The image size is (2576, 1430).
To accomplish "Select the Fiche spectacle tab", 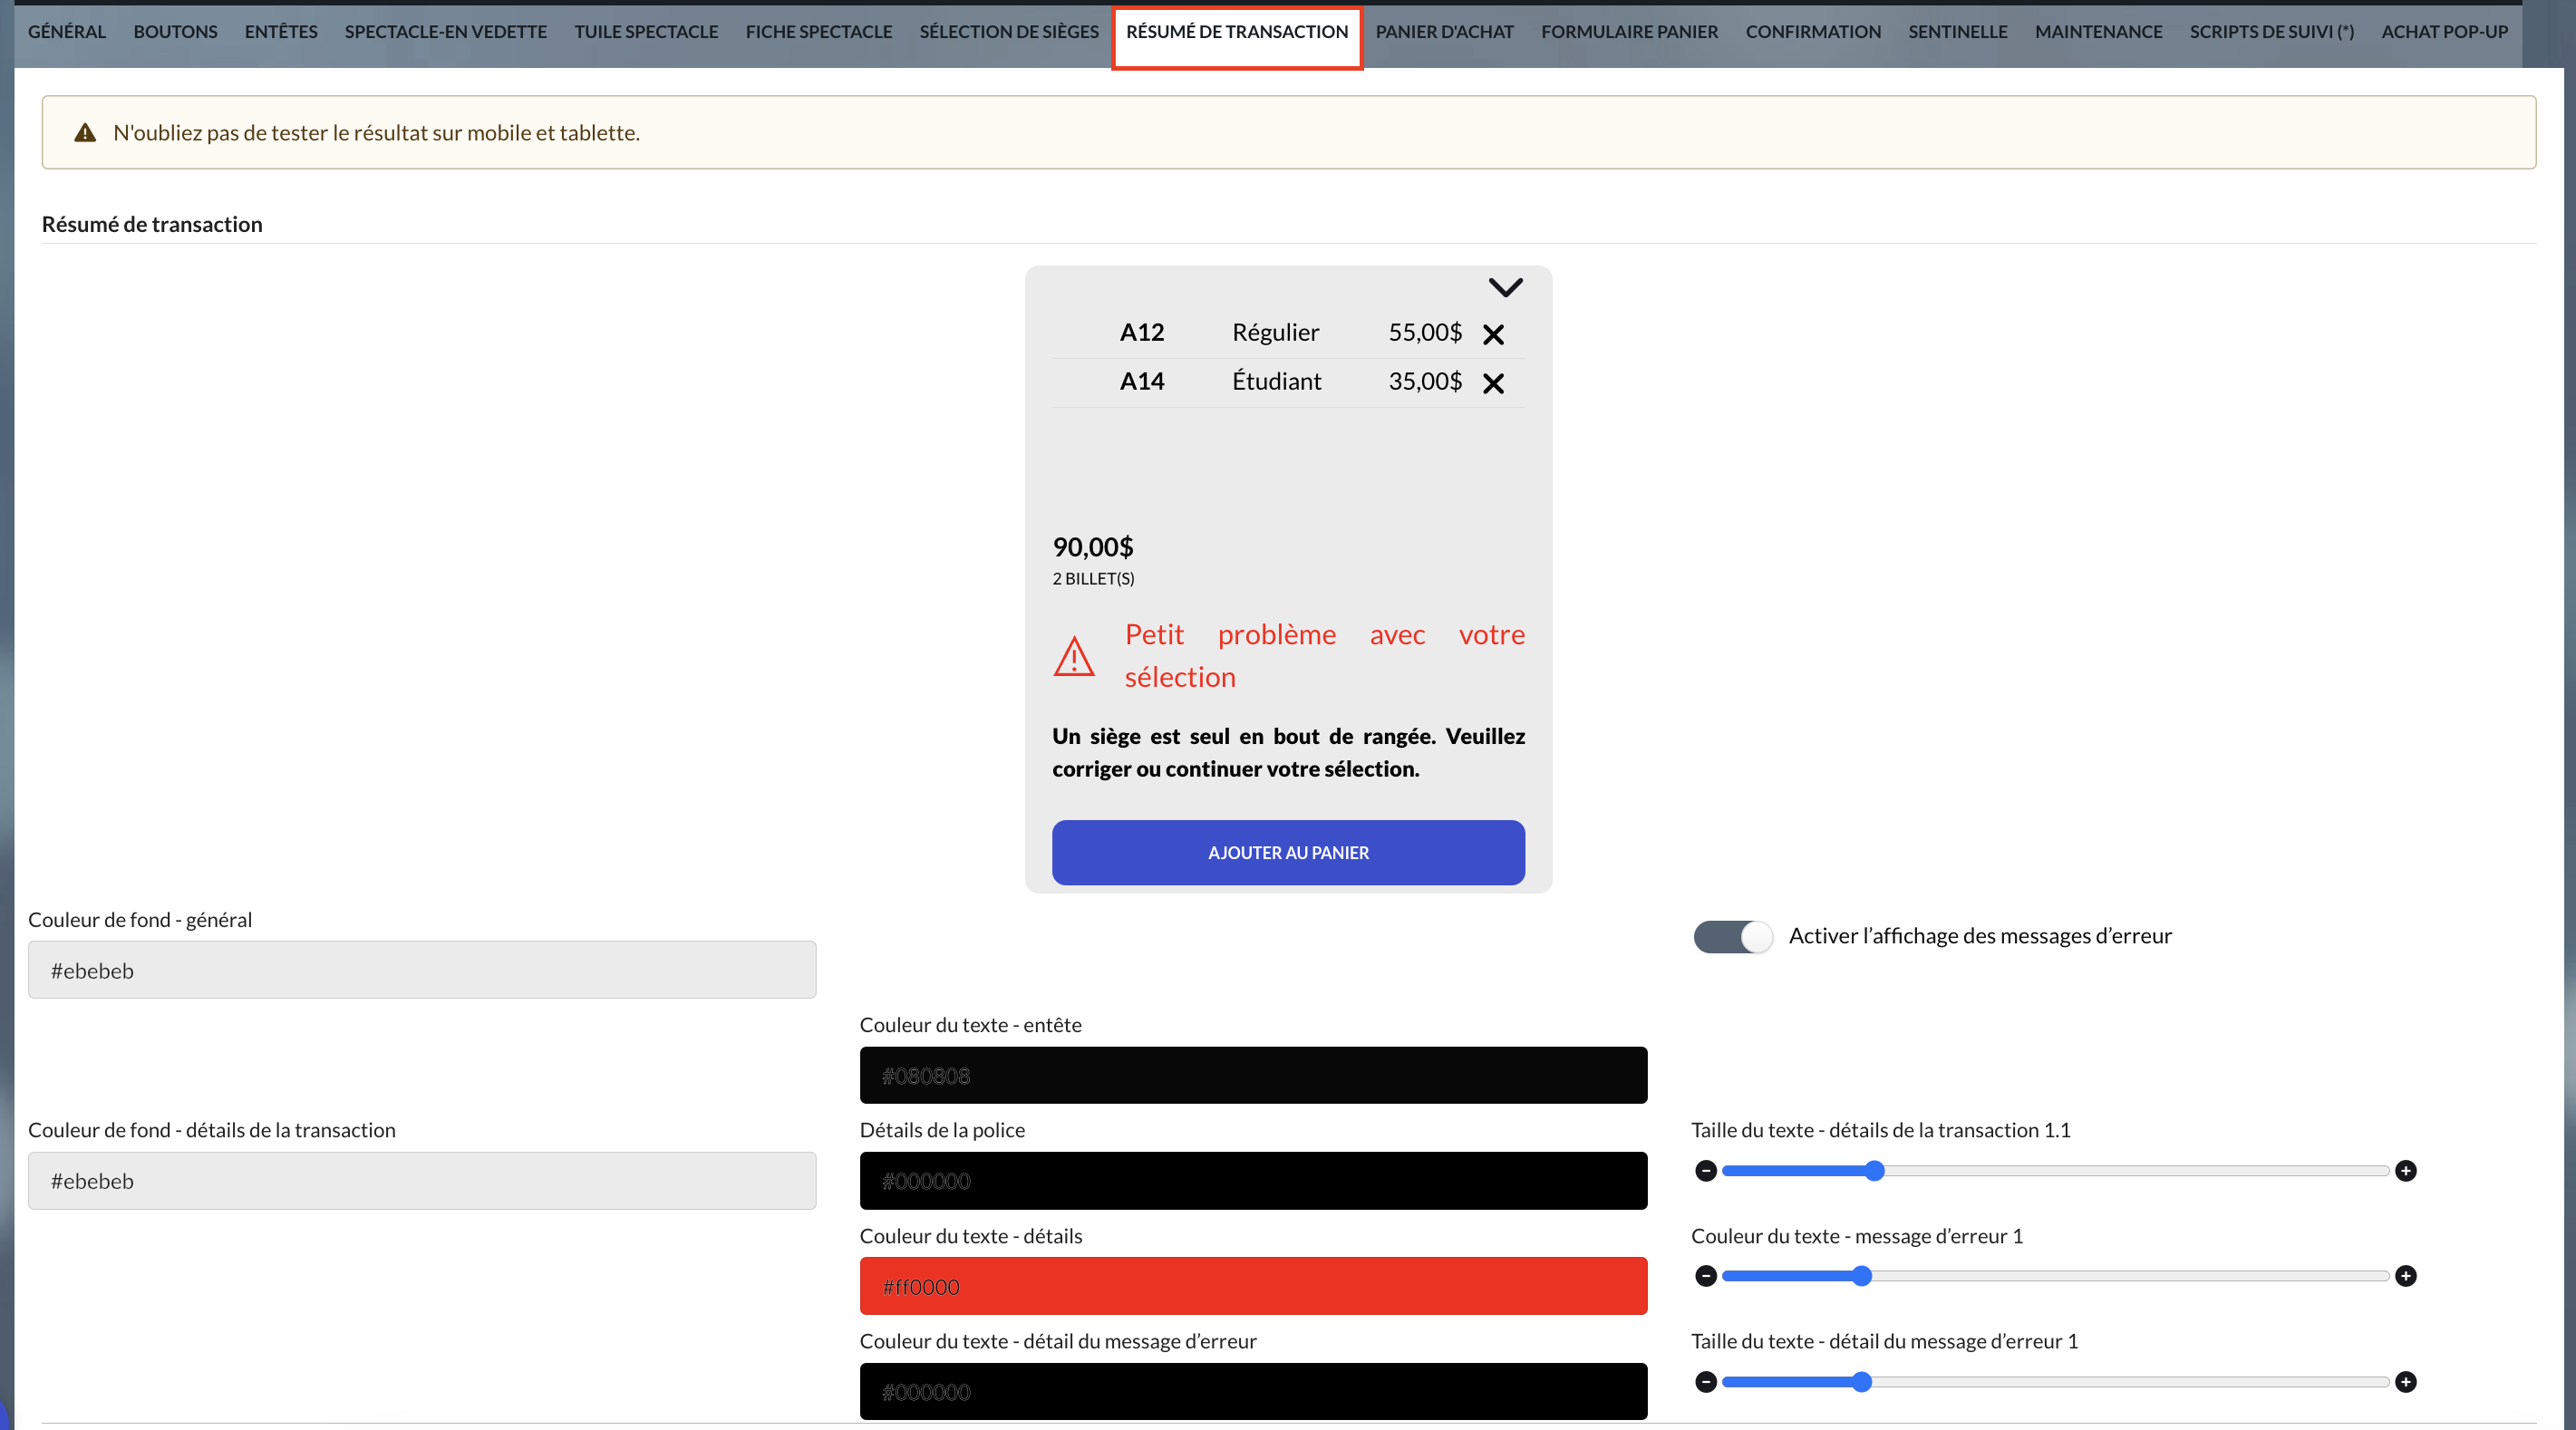I will point(819,32).
